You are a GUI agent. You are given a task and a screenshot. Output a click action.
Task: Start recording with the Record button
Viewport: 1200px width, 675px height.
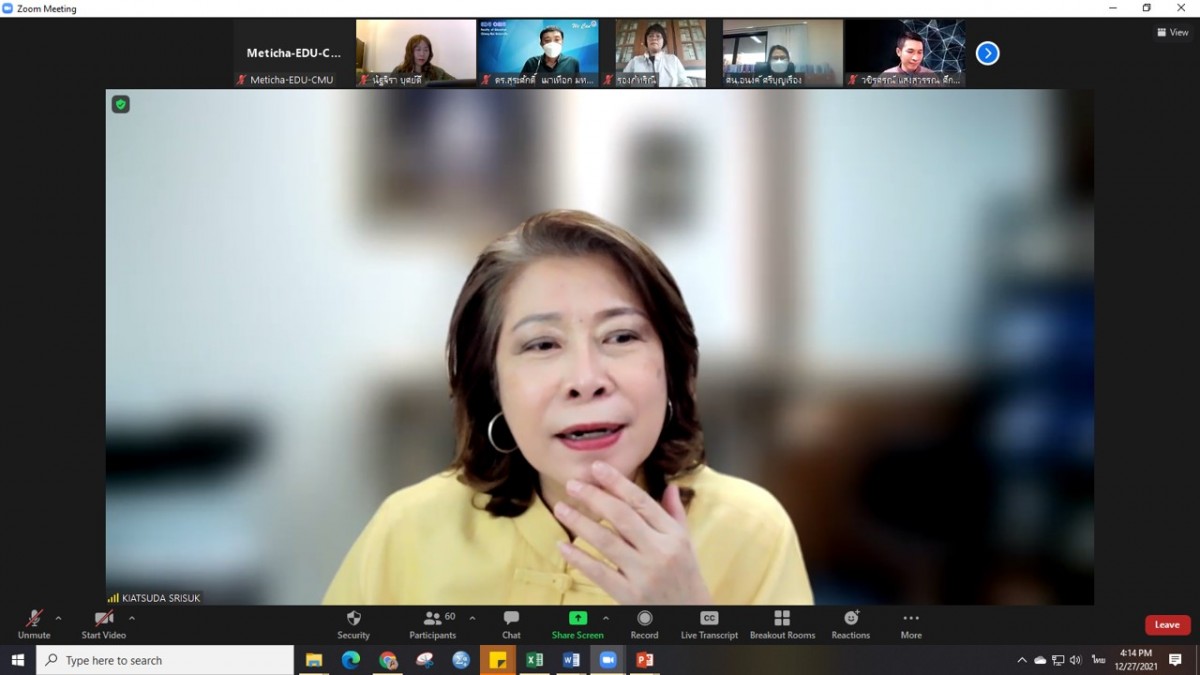pyautogui.click(x=644, y=625)
